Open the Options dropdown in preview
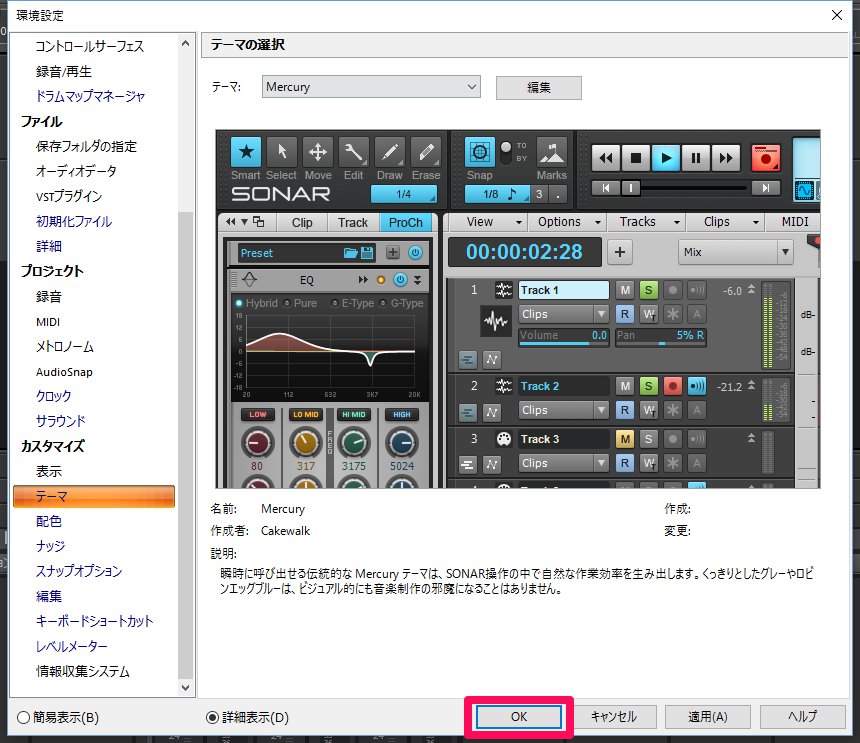Screen dimensions: 860x743 point(567,222)
